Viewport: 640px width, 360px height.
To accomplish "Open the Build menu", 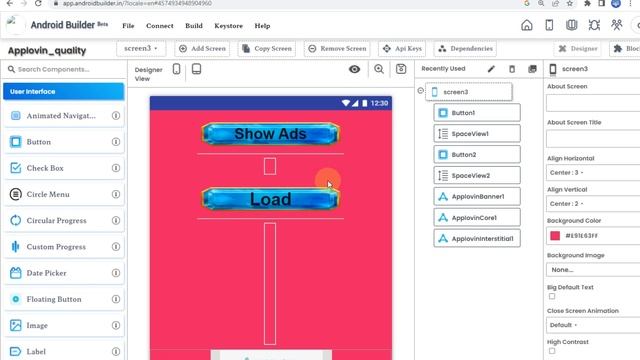I will tap(194, 26).
